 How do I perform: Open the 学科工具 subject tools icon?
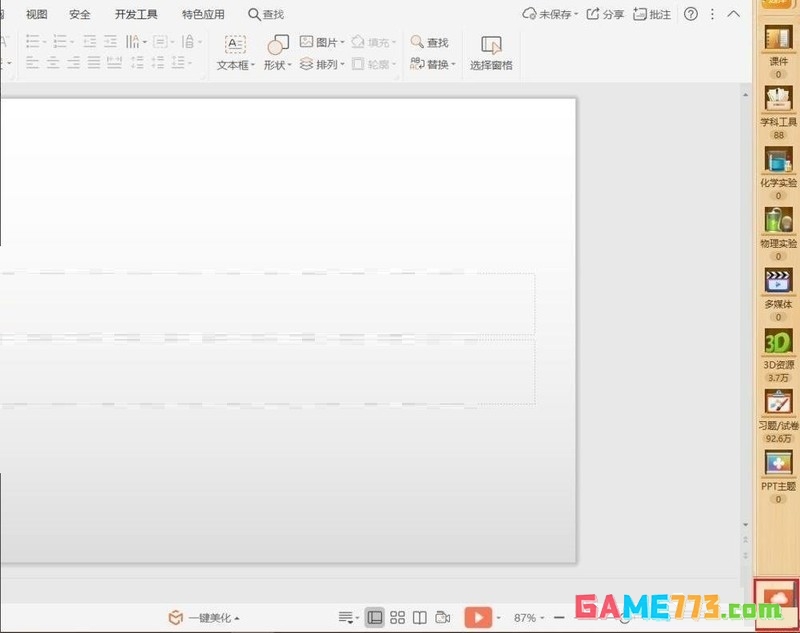pos(778,100)
